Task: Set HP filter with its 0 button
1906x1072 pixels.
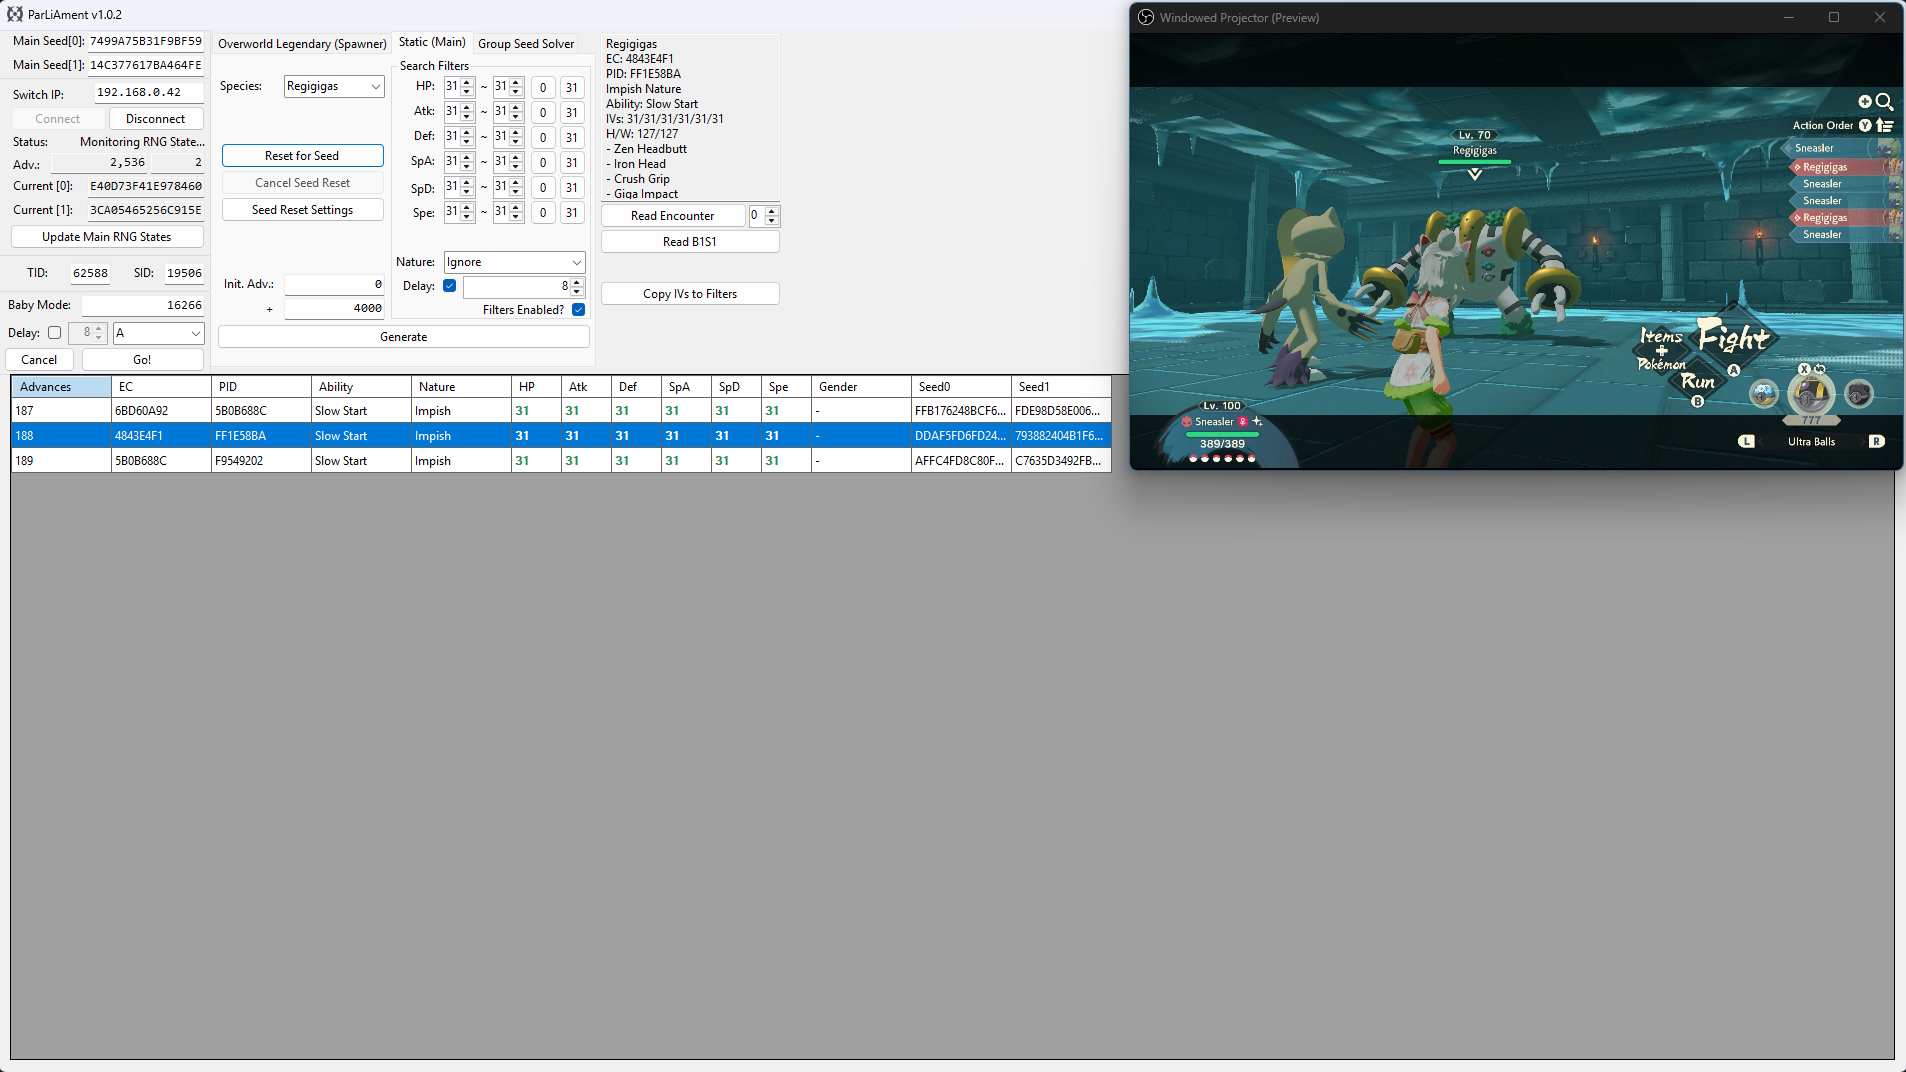Action: [543, 88]
